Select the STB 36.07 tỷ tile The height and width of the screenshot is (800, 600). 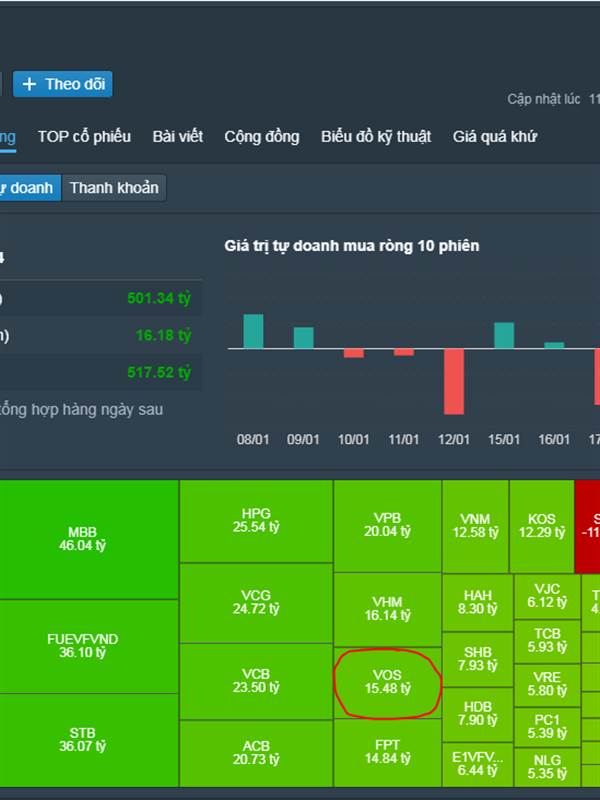89,740
